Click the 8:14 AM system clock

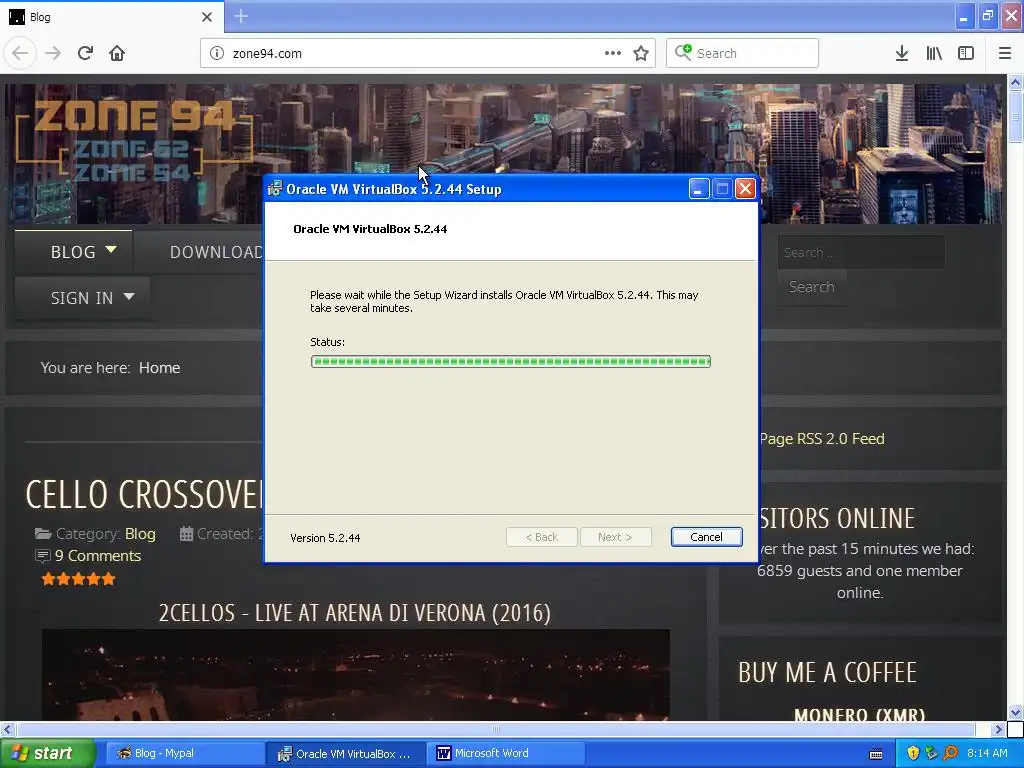click(987, 754)
